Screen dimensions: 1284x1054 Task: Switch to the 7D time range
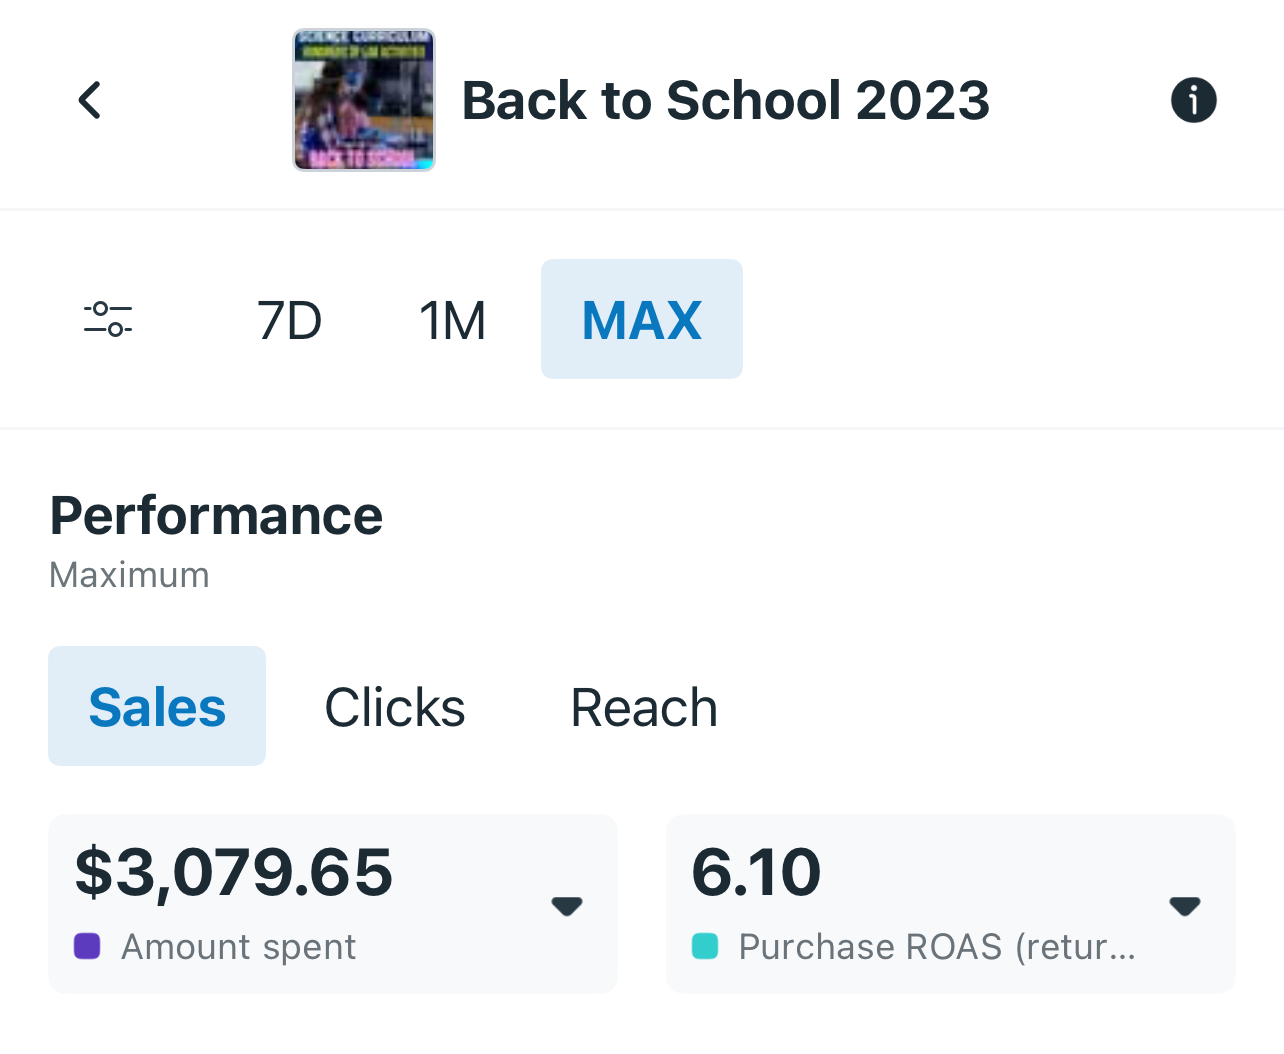point(289,320)
